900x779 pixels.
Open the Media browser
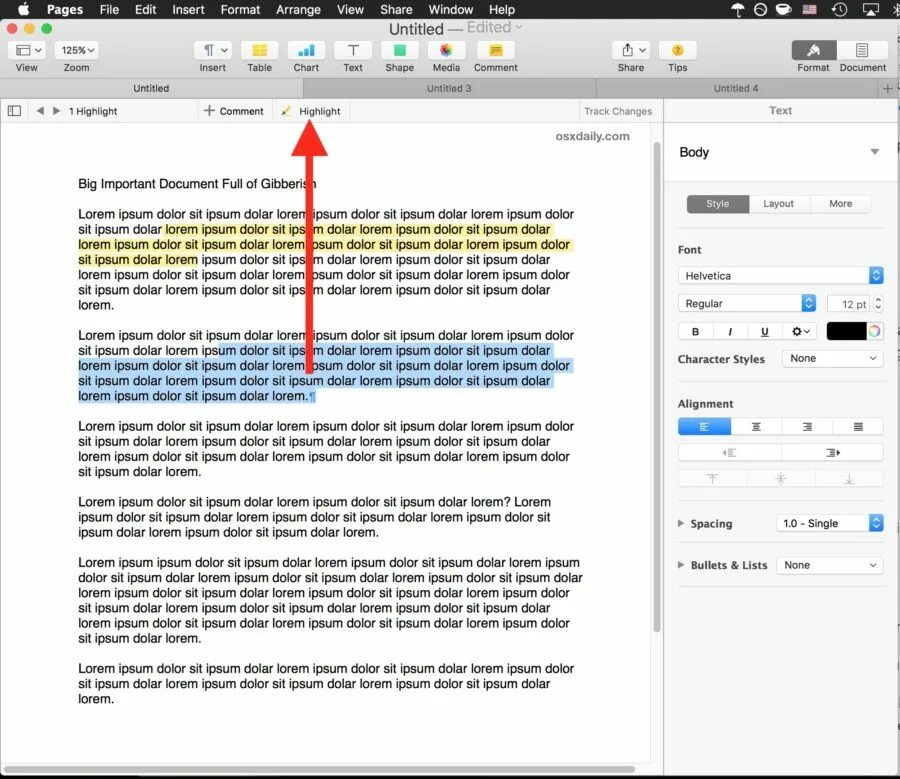[x=446, y=51]
